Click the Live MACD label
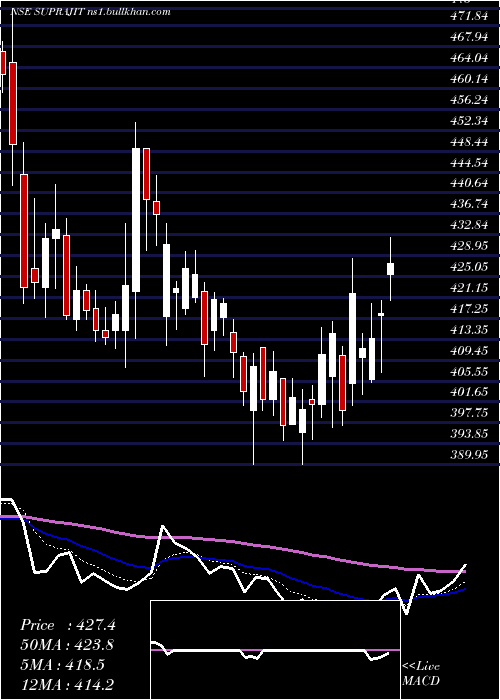This screenshot has height=700, width=500. 421,673
